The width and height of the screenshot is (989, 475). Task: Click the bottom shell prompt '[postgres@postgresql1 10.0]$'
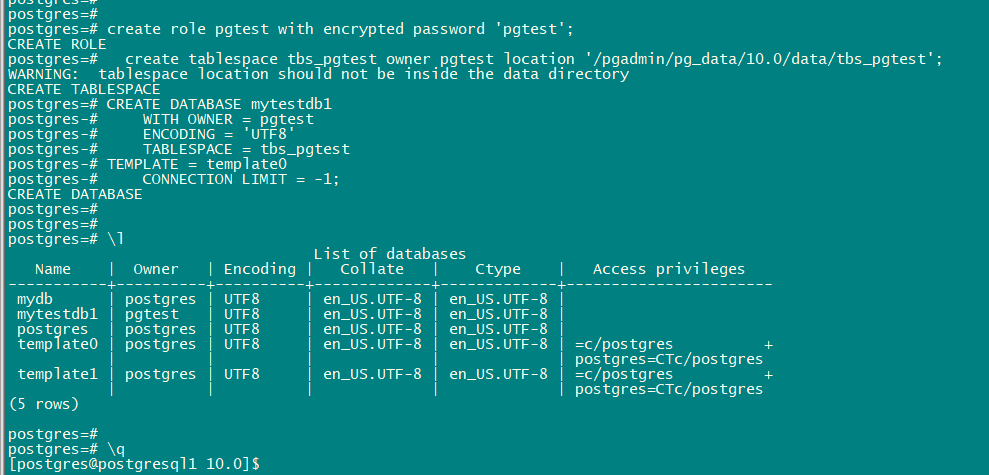pos(130,464)
